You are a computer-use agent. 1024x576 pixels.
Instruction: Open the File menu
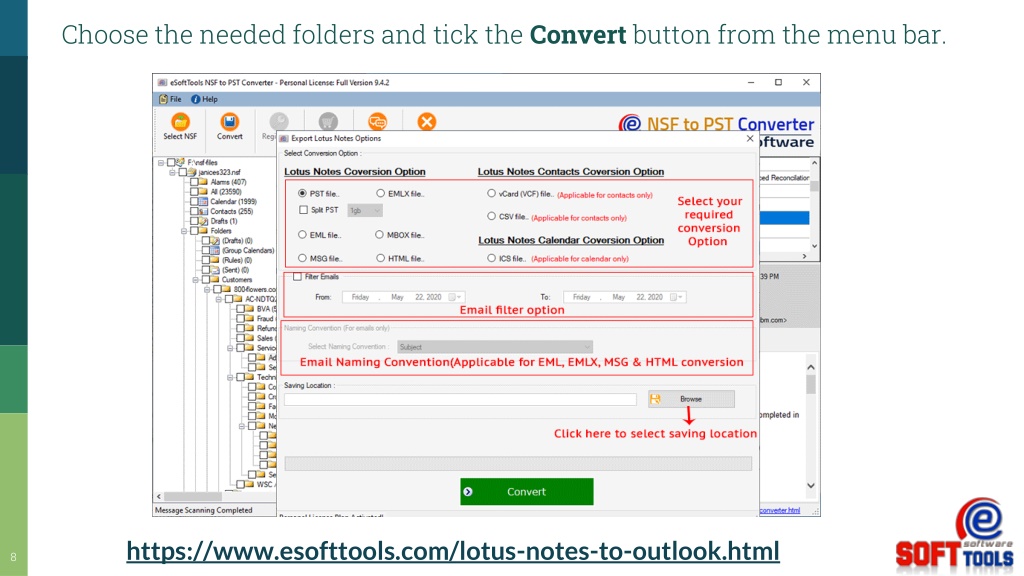(170, 99)
